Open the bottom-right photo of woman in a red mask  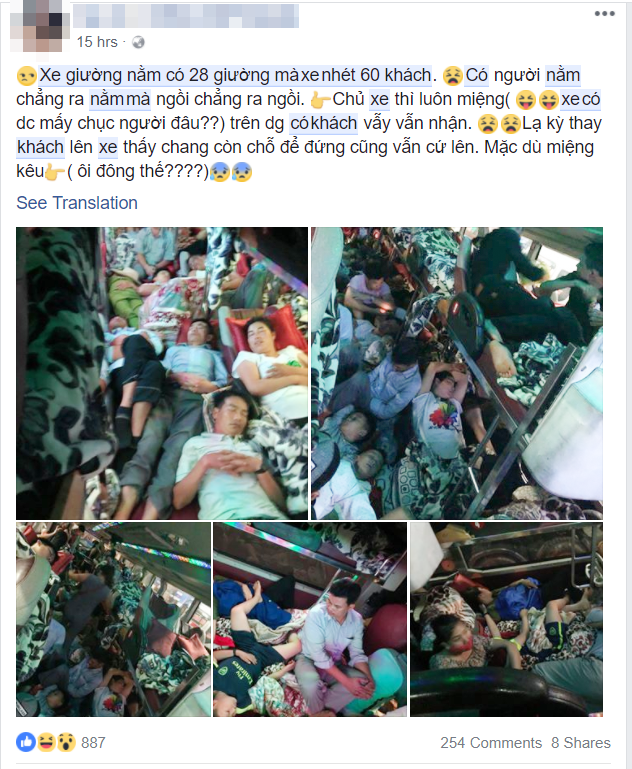(506, 619)
